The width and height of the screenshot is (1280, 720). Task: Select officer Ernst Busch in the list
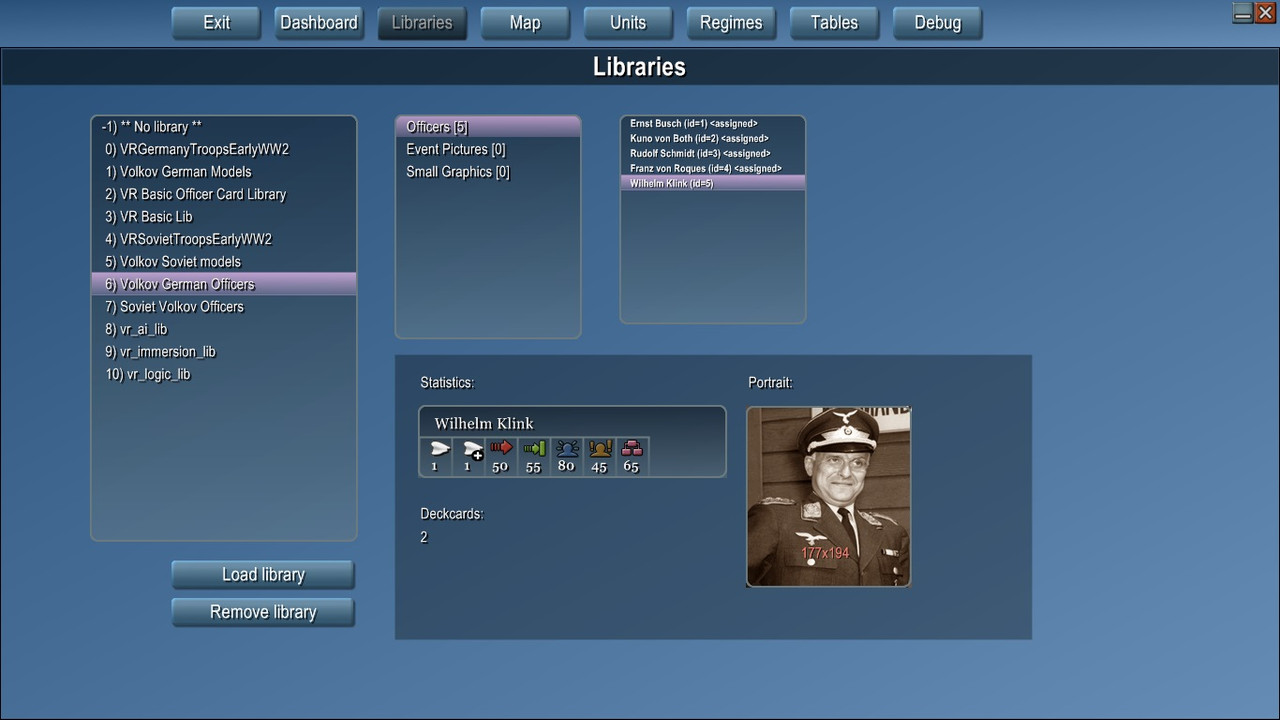coord(713,124)
